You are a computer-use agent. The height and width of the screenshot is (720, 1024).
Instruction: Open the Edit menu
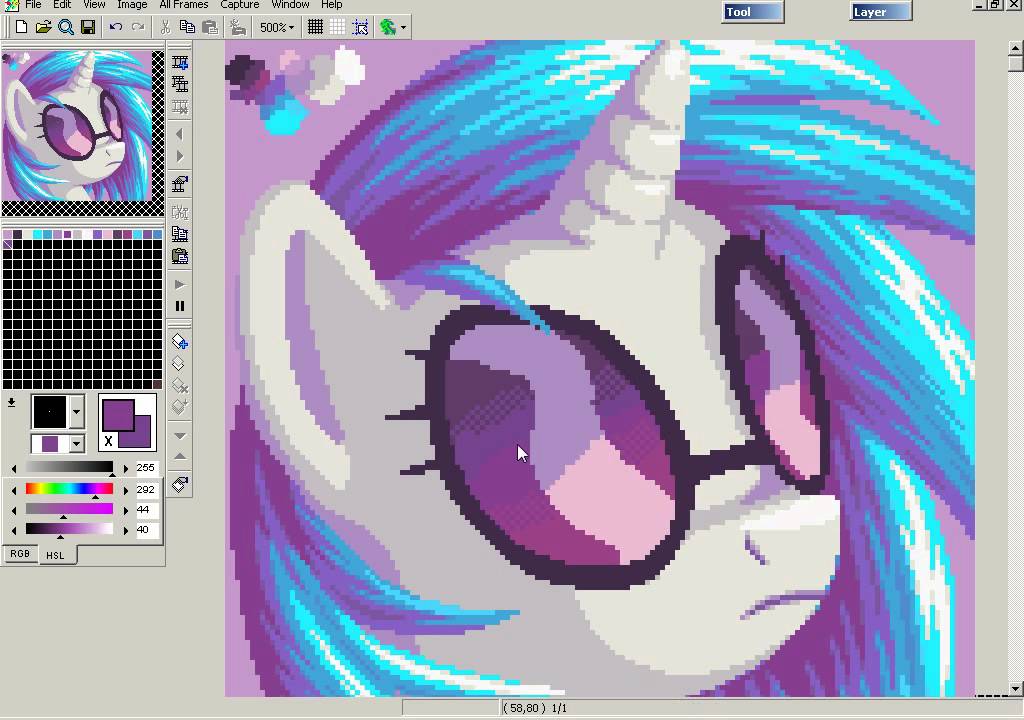click(62, 5)
